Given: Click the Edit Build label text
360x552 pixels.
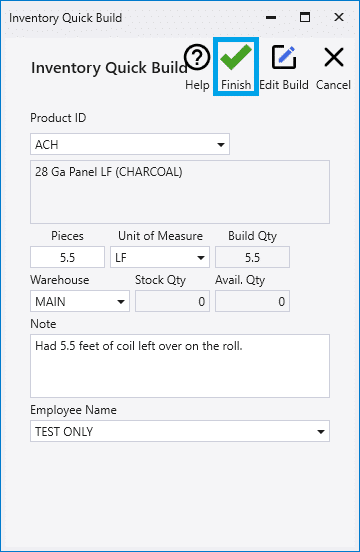Looking at the screenshot, I should tap(284, 85).
